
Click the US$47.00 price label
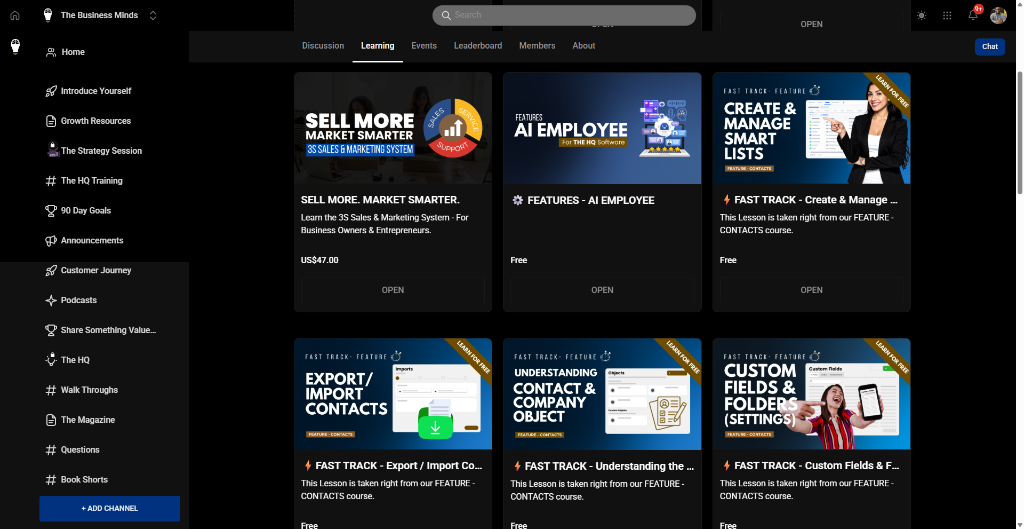point(319,260)
